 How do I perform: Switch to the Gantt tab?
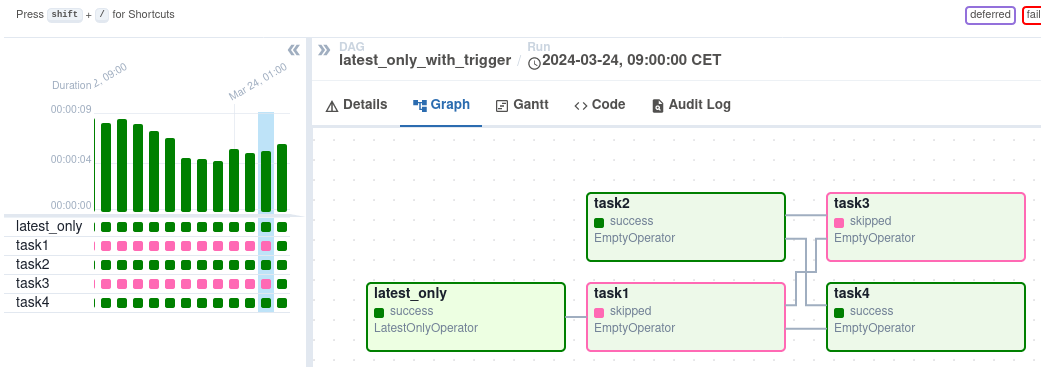pyautogui.click(x=522, y=105)
